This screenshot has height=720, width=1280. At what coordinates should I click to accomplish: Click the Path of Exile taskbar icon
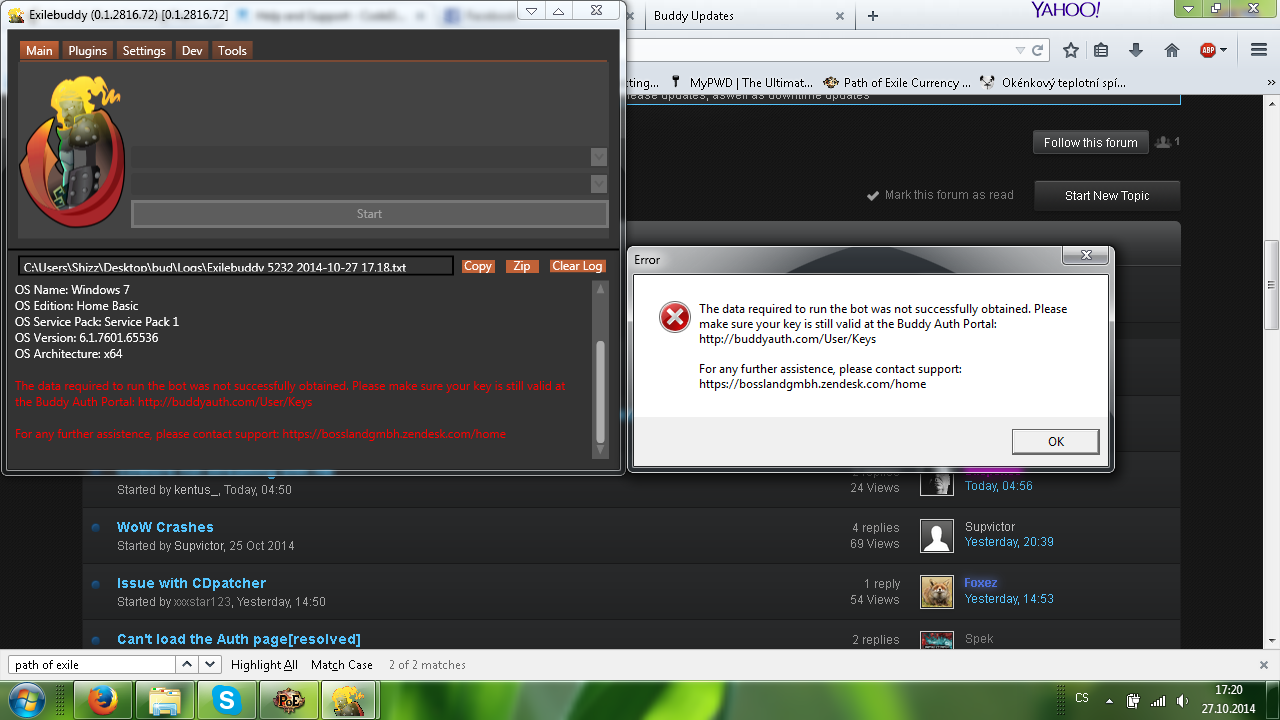click(288, 701)
